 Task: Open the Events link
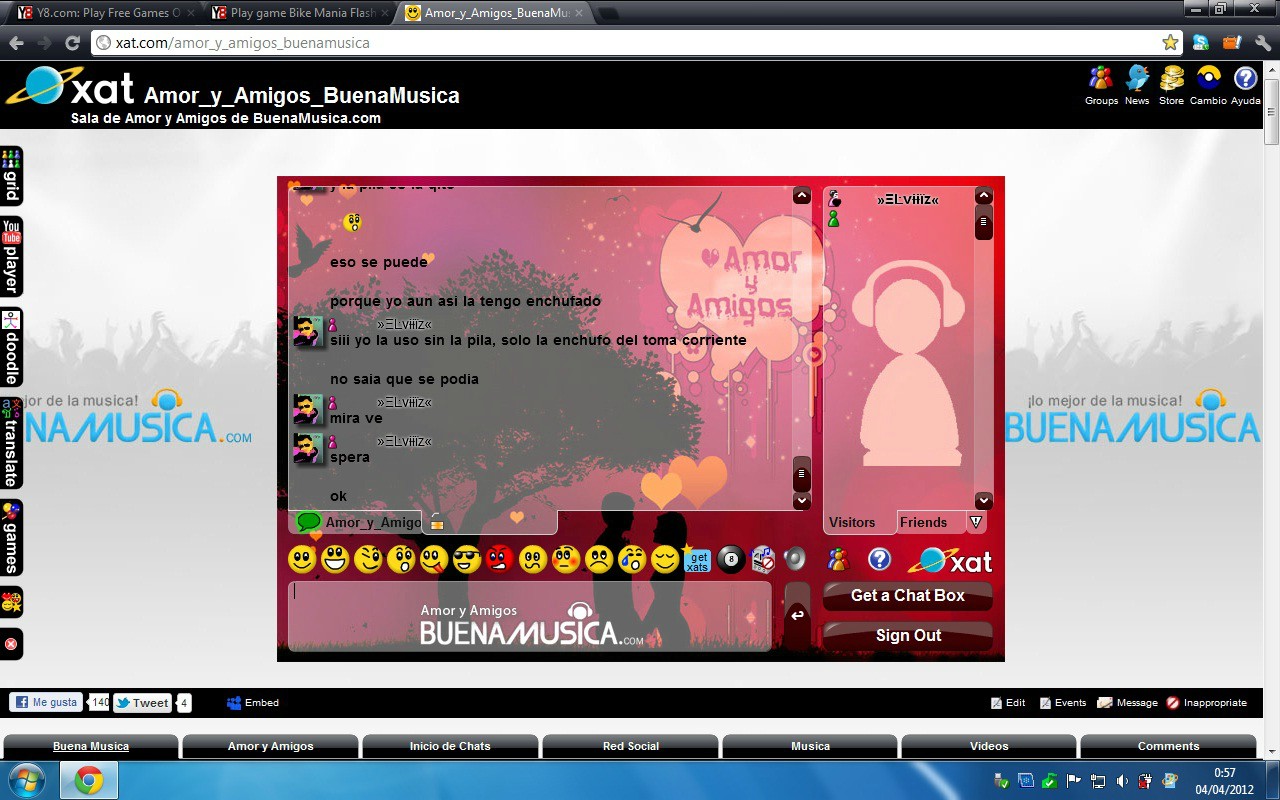pyautogui.click(x=1063, y=703)
